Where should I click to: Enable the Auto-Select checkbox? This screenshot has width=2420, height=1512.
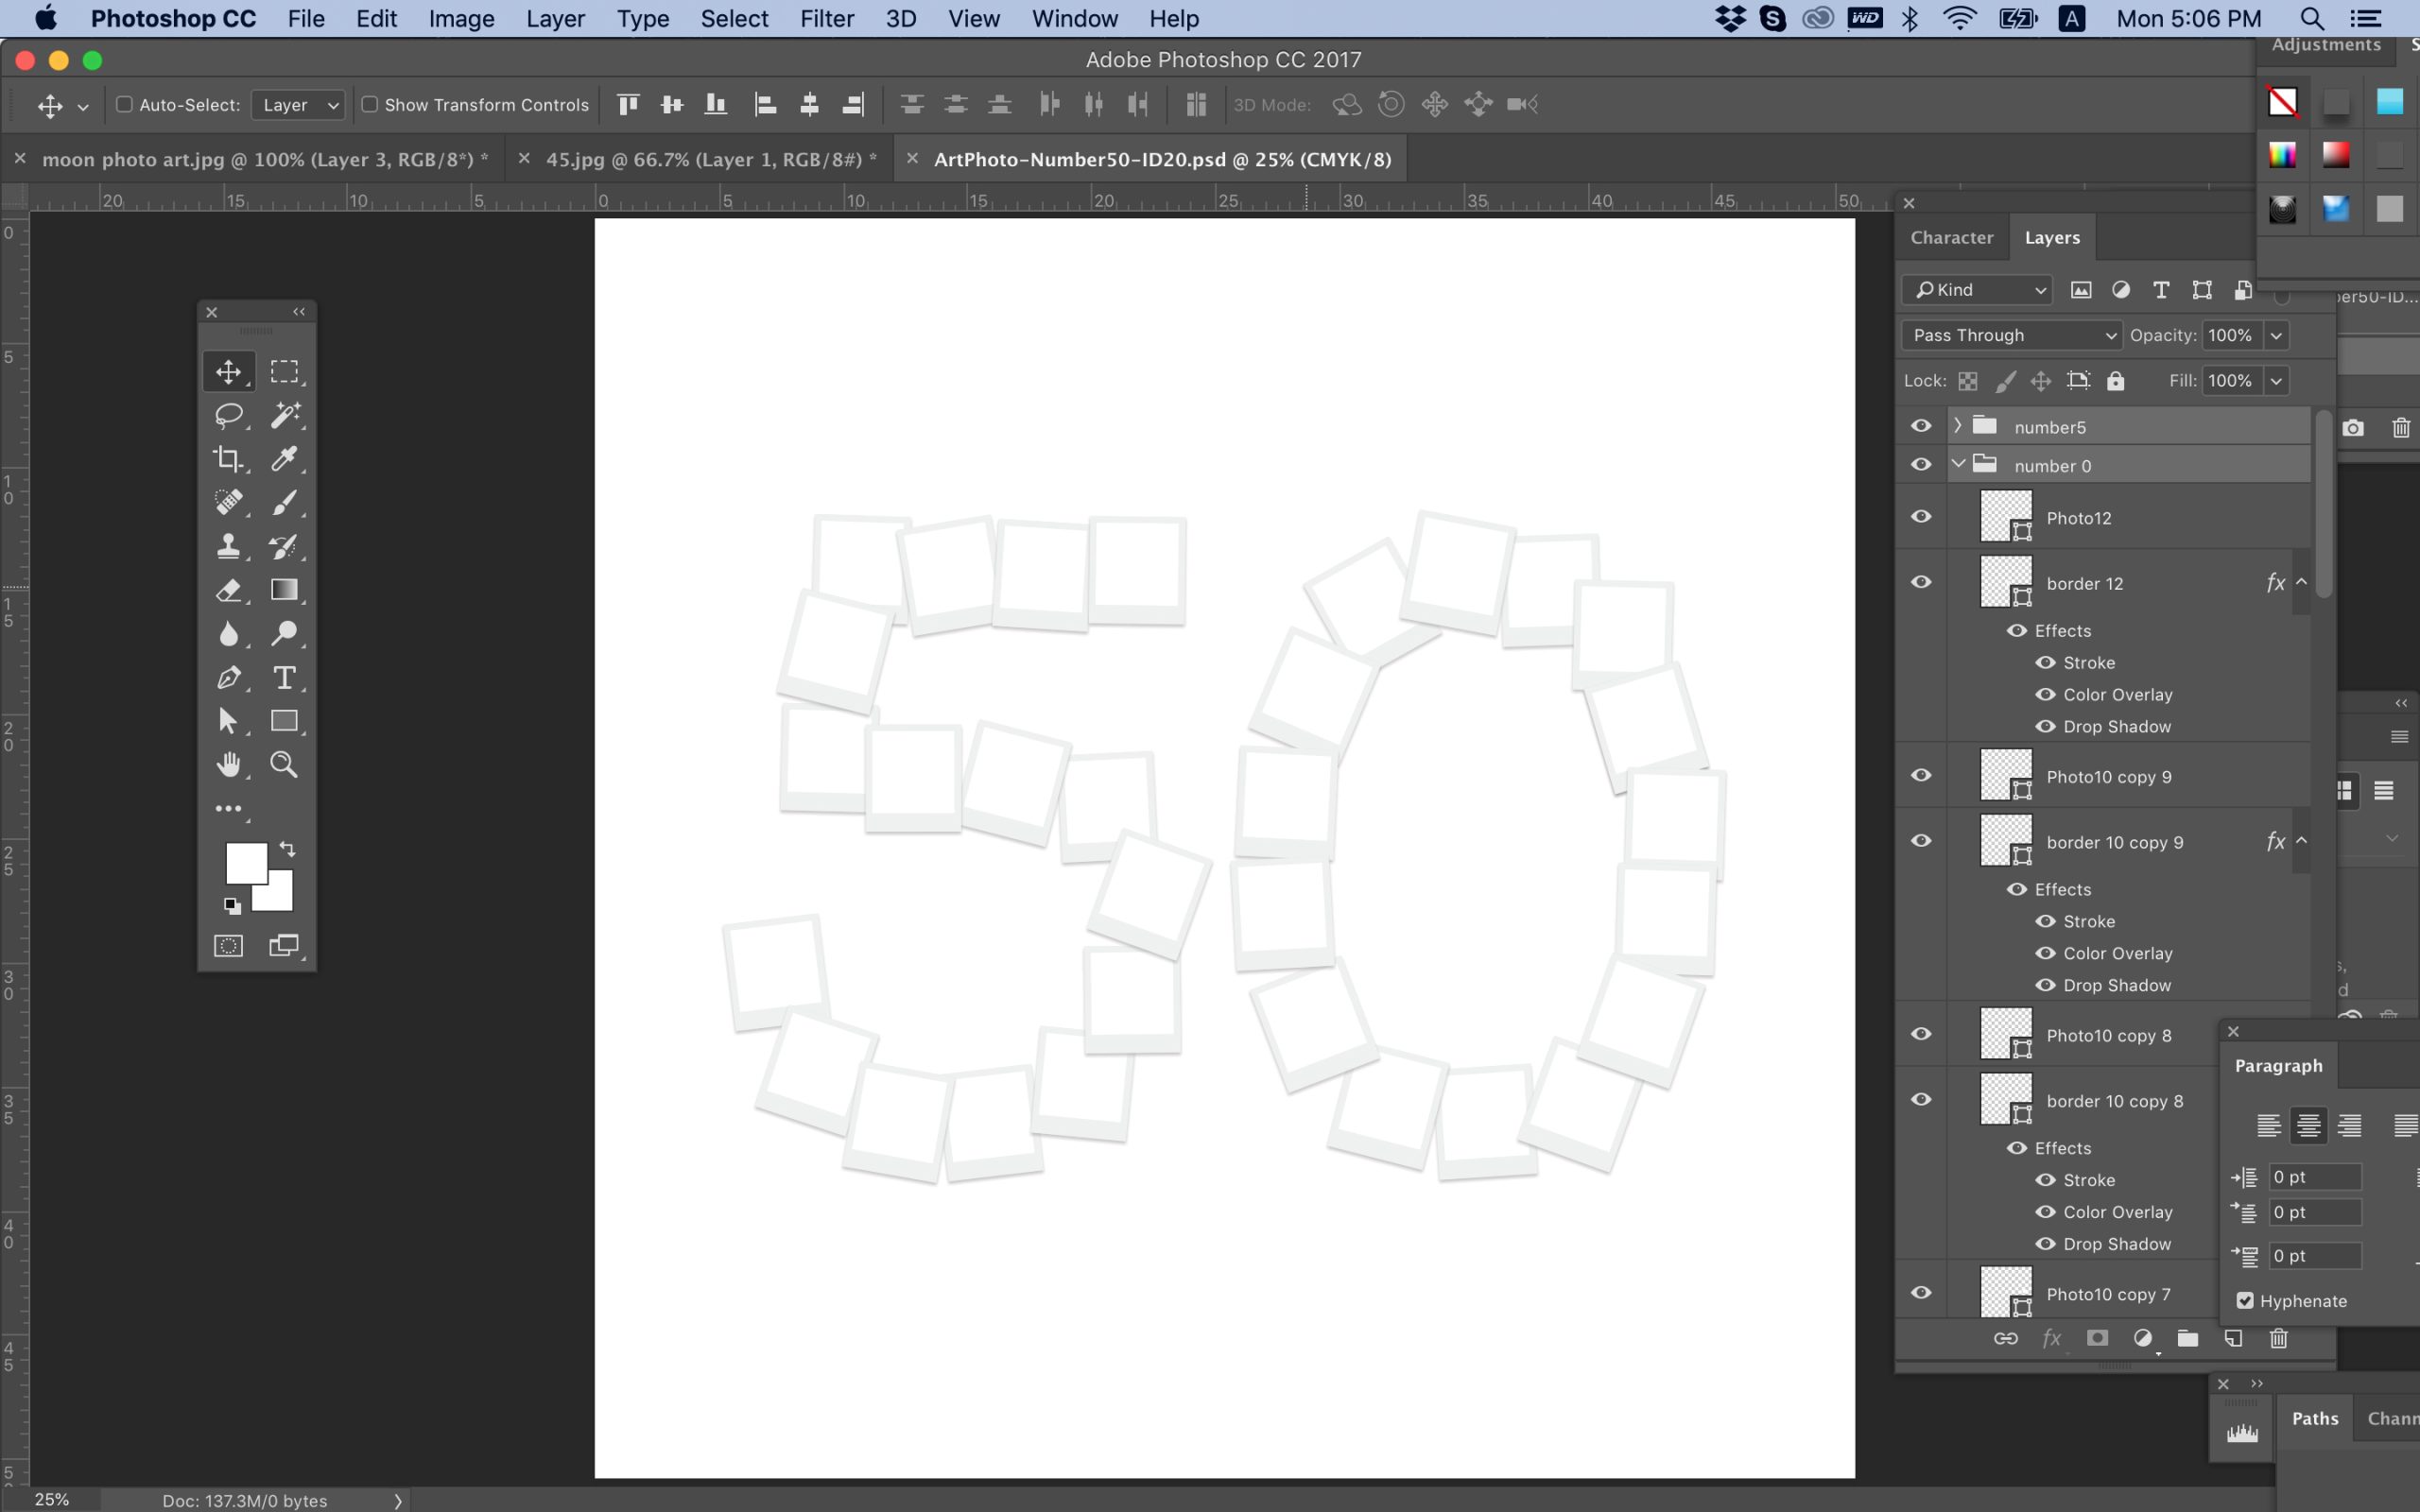[x=125, y=104]
